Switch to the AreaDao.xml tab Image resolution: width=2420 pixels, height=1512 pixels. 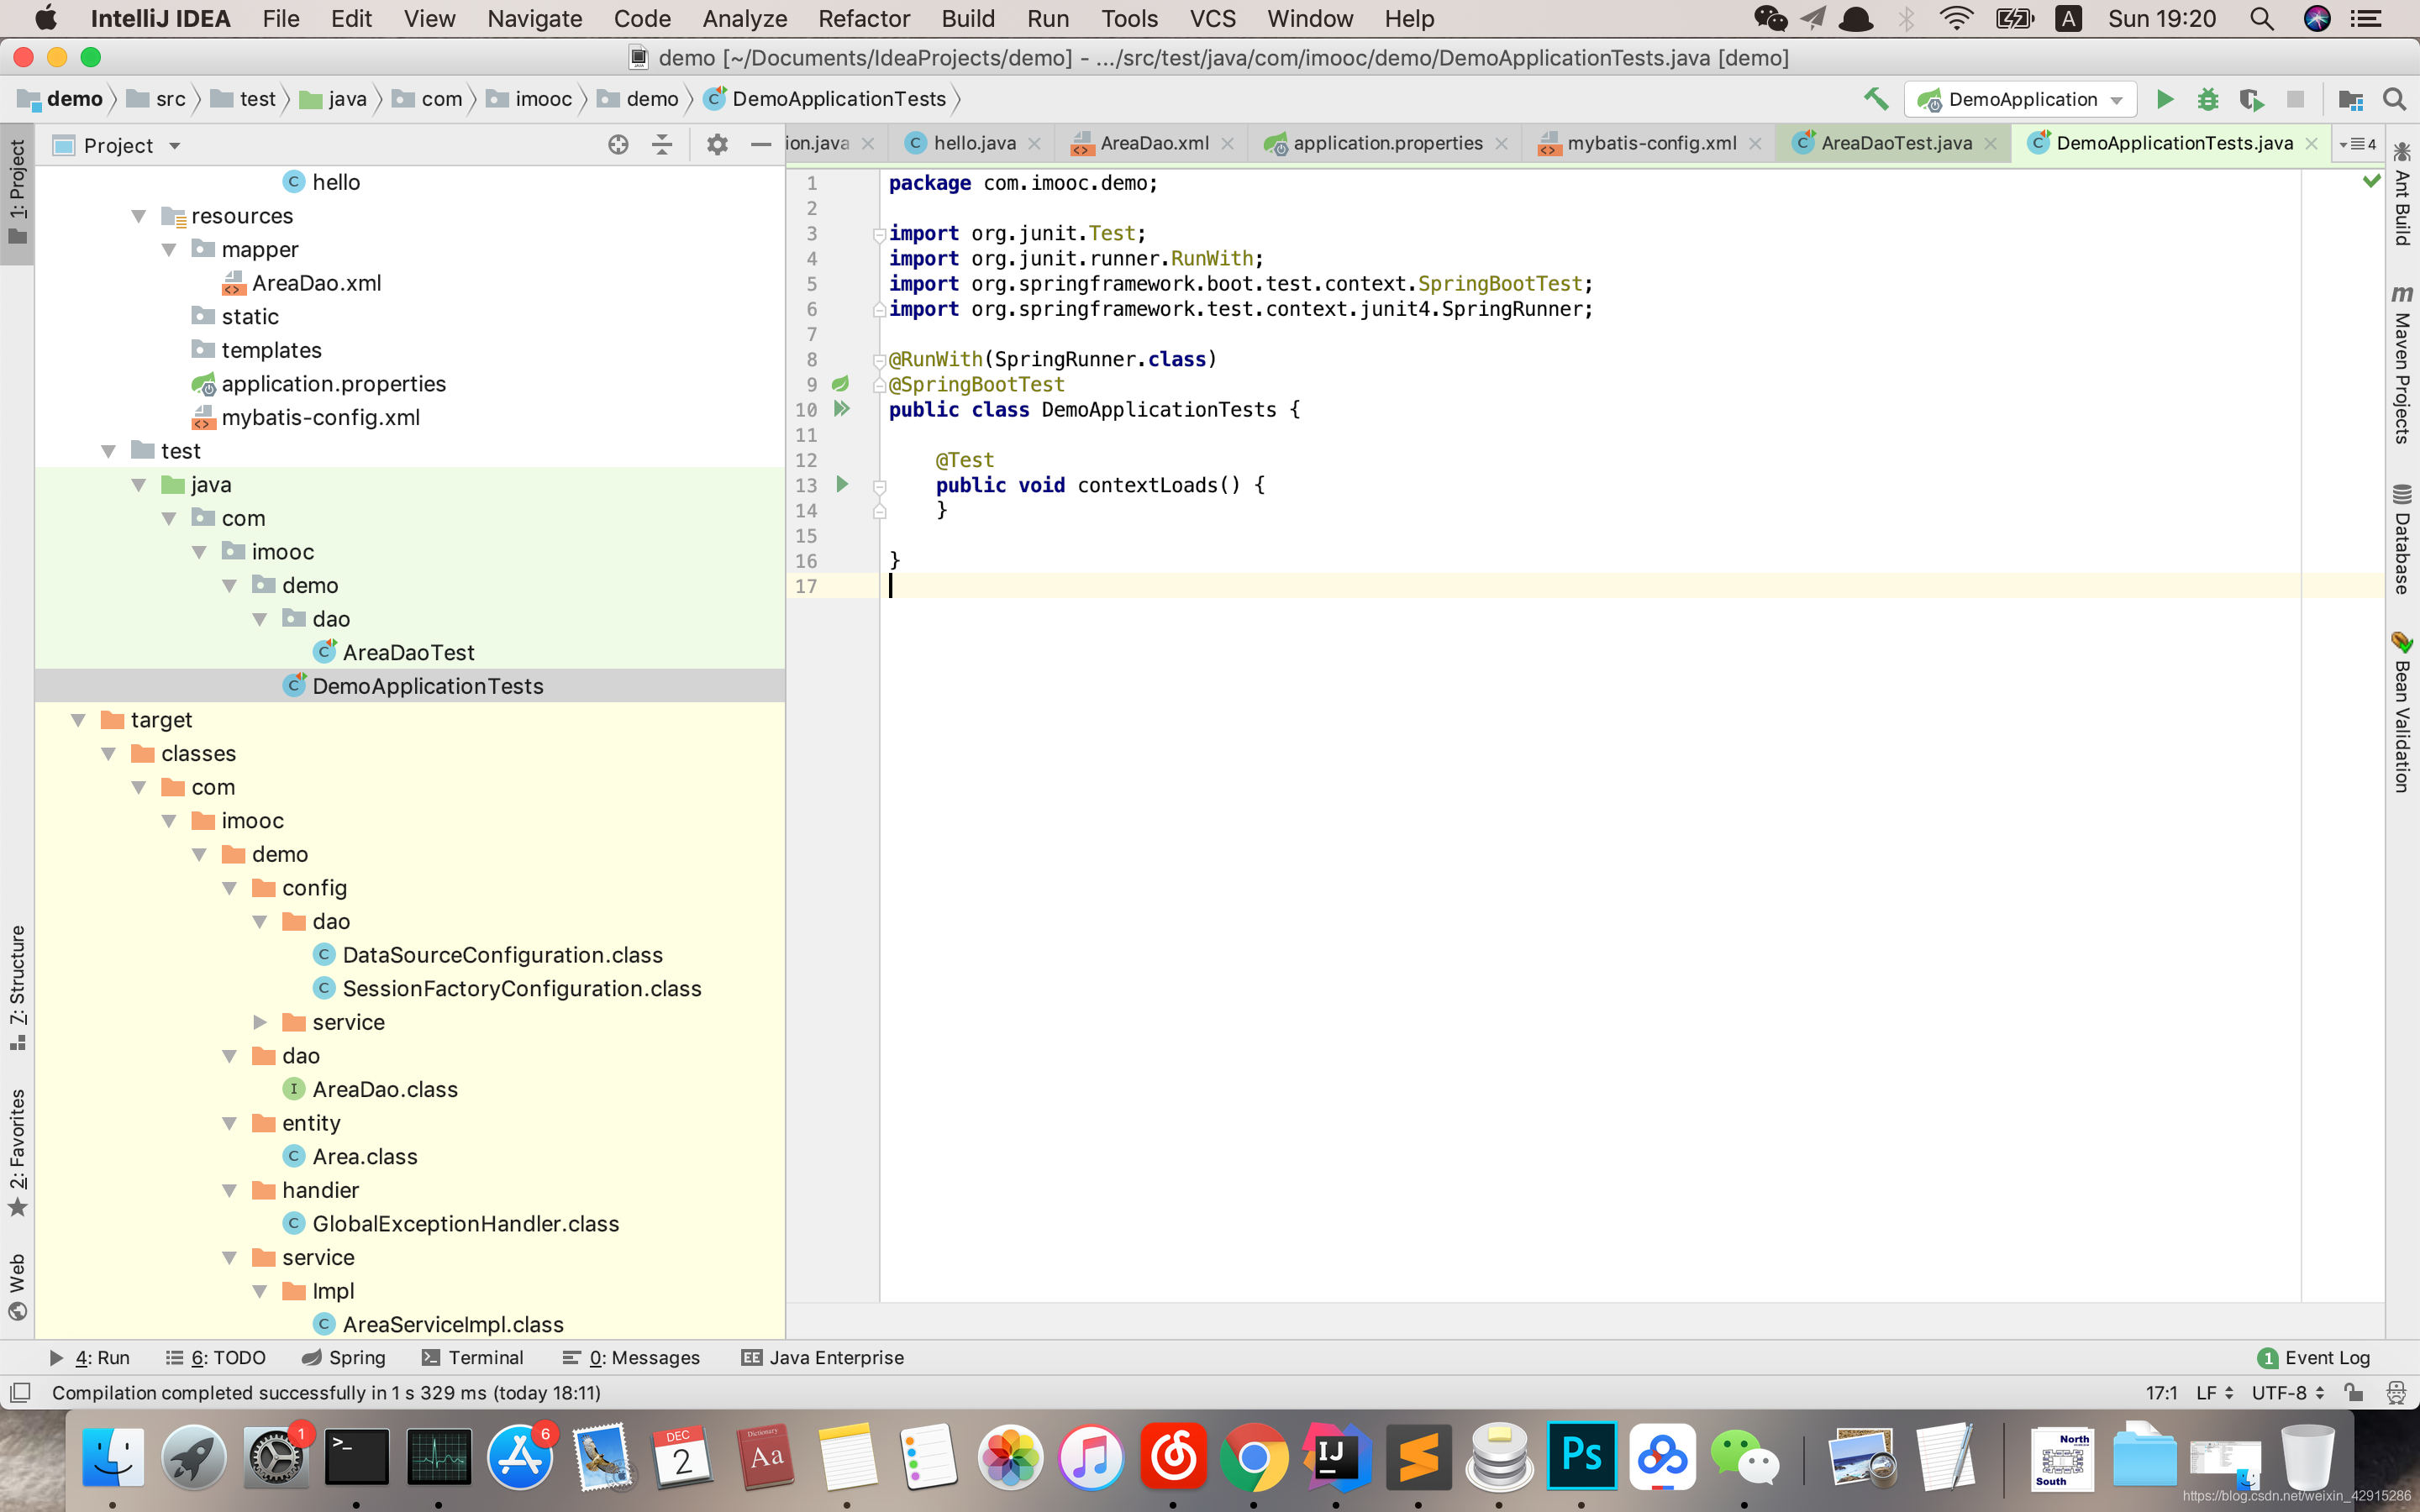tap(1153, 144)
